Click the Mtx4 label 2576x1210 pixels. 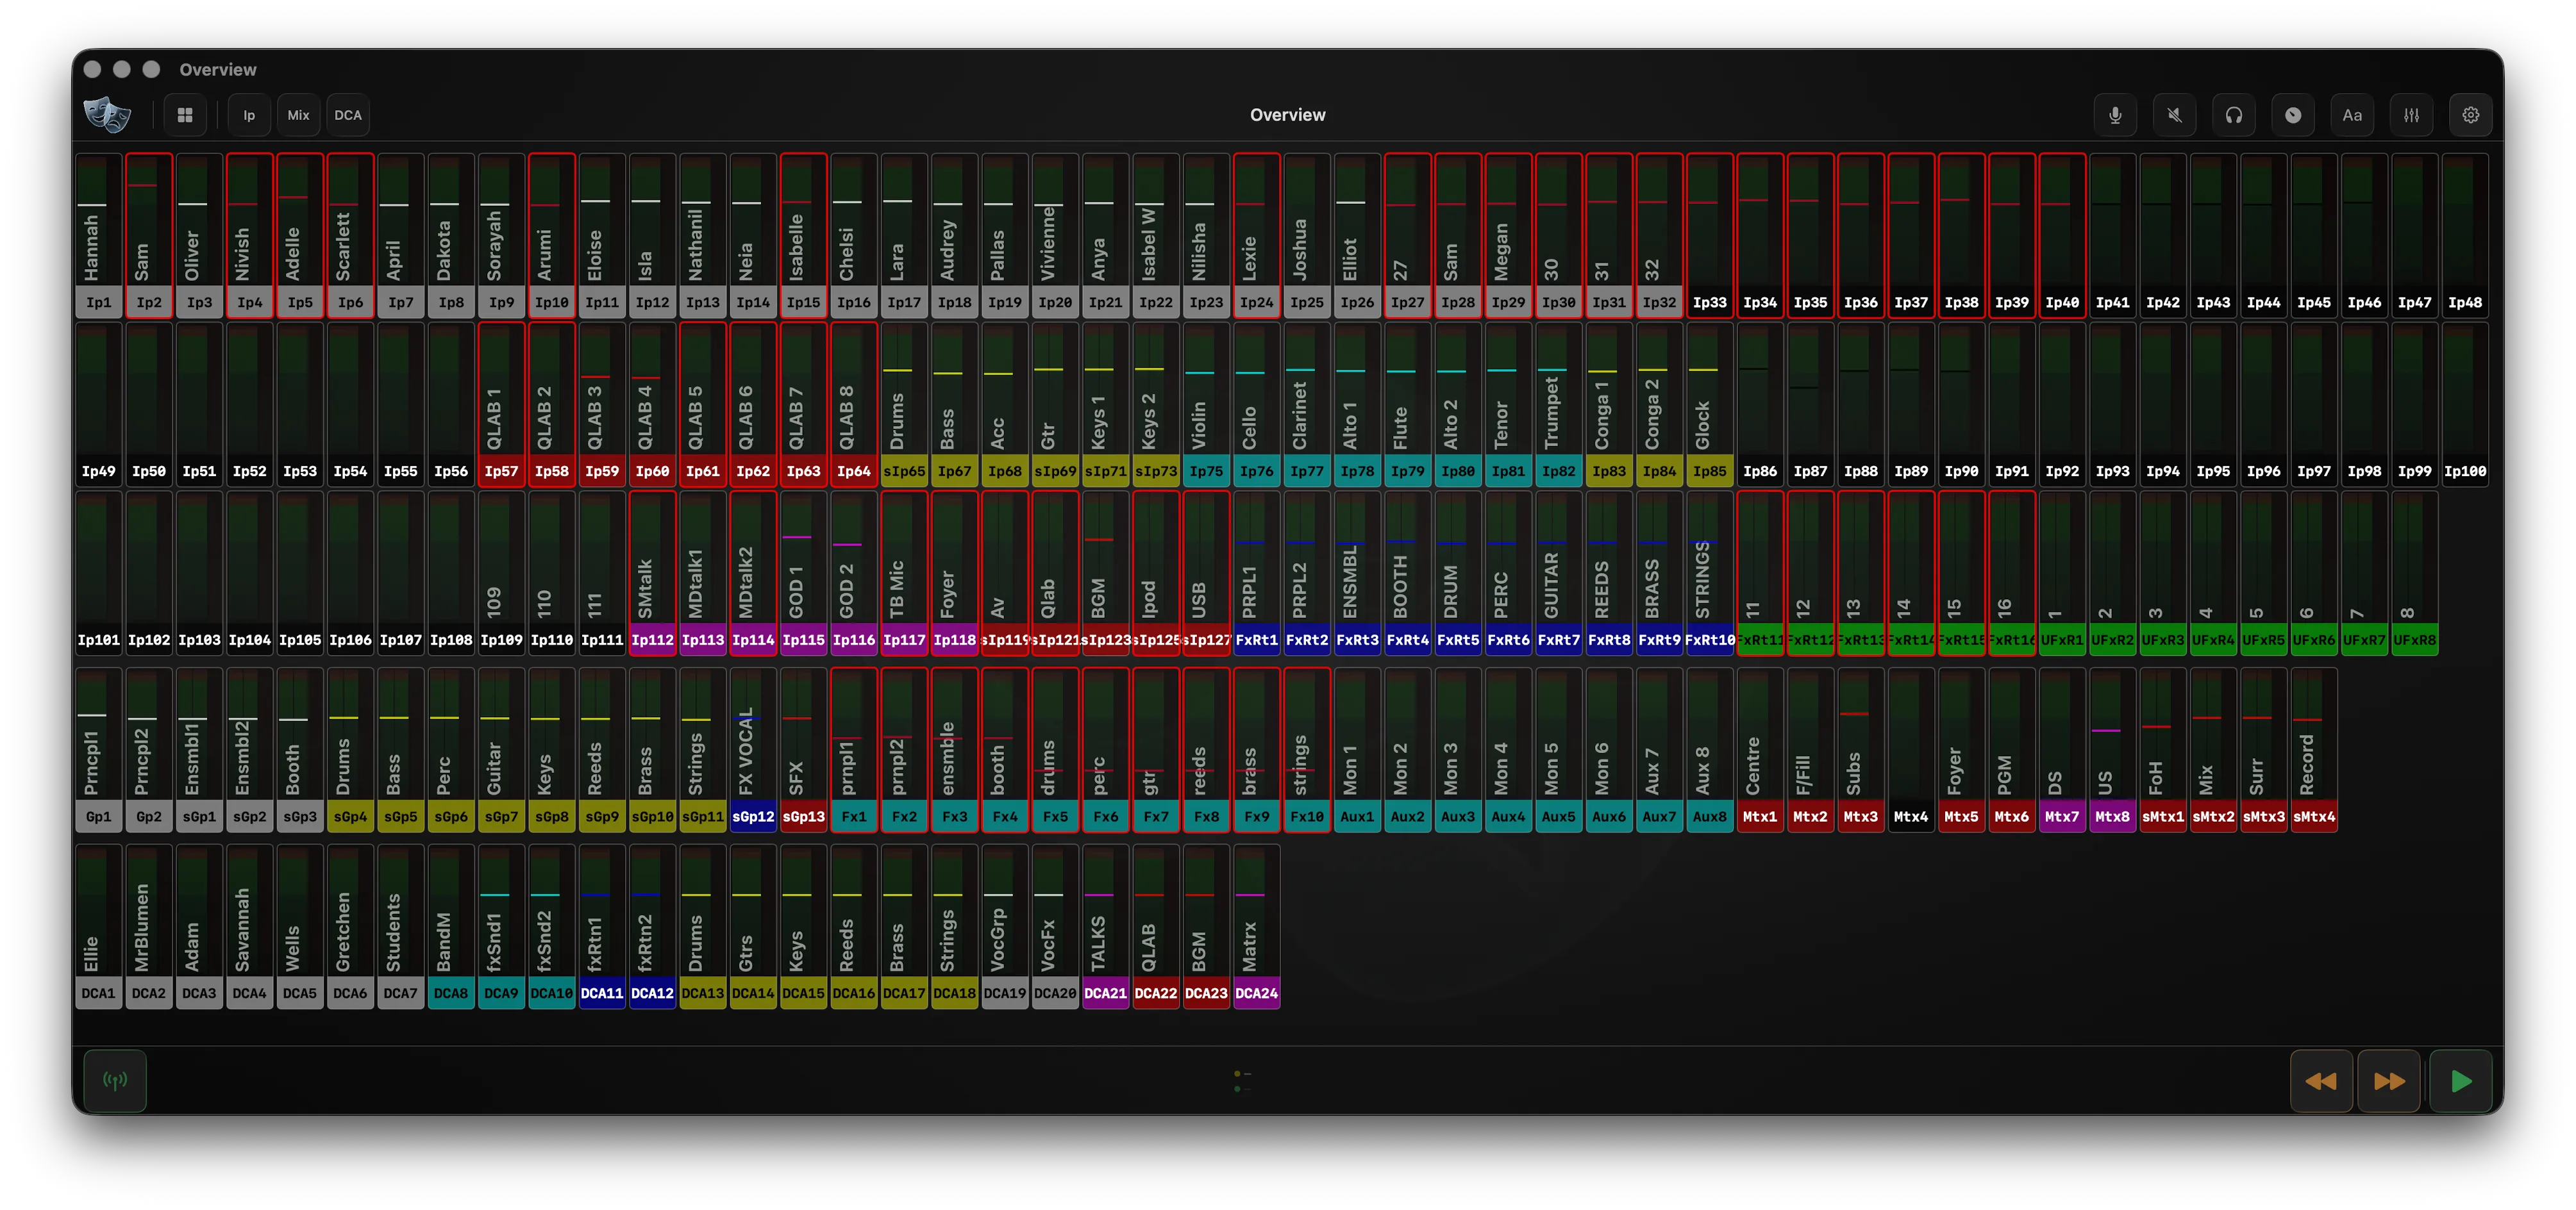click(x=1910, y=817)
